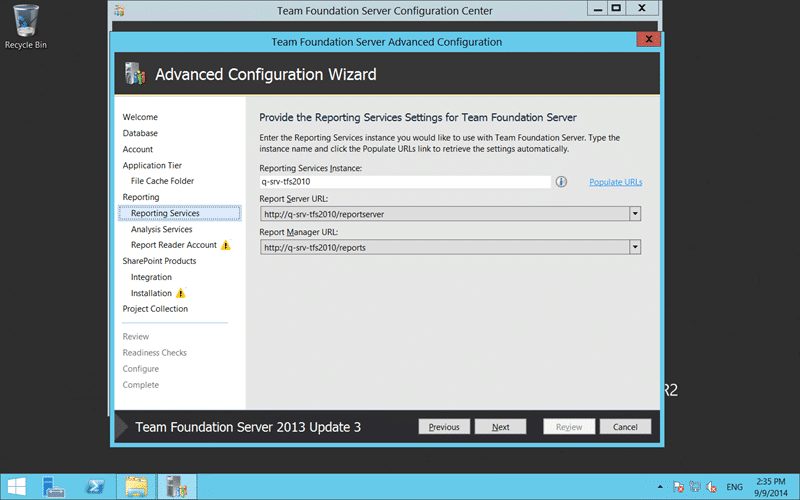Click the Team Foundation Server taskbar icon
Viewport: 800px width, 500px height.
[177, 487]
